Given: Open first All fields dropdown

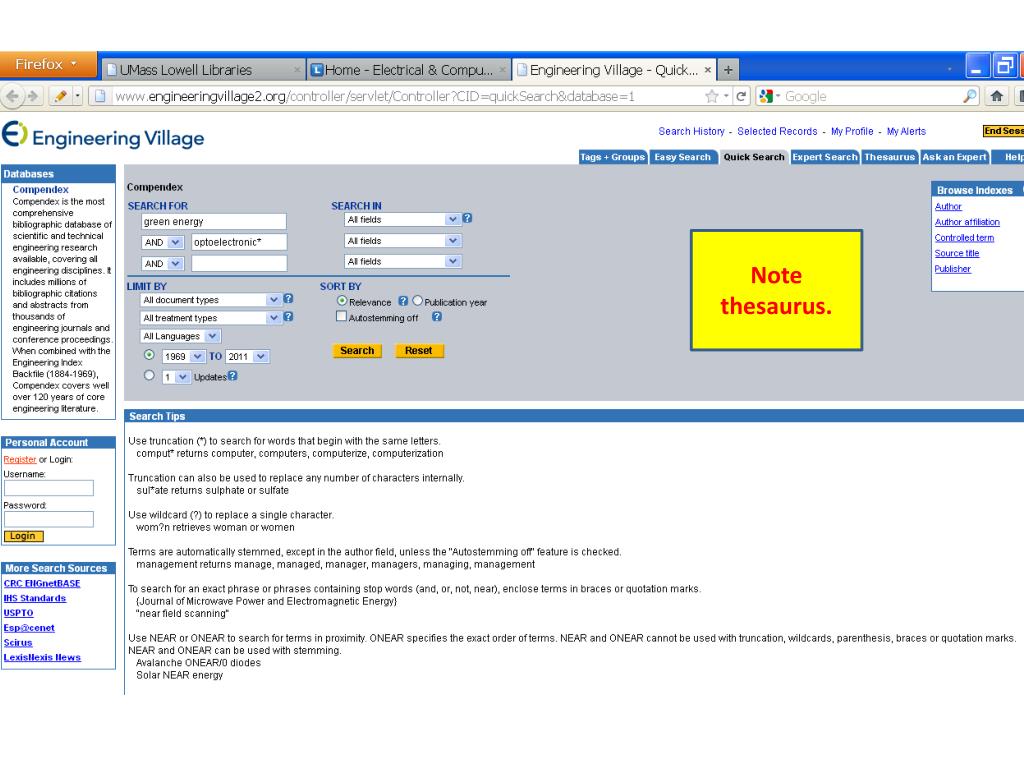Looking at the screenshot, I should (403, 219).
